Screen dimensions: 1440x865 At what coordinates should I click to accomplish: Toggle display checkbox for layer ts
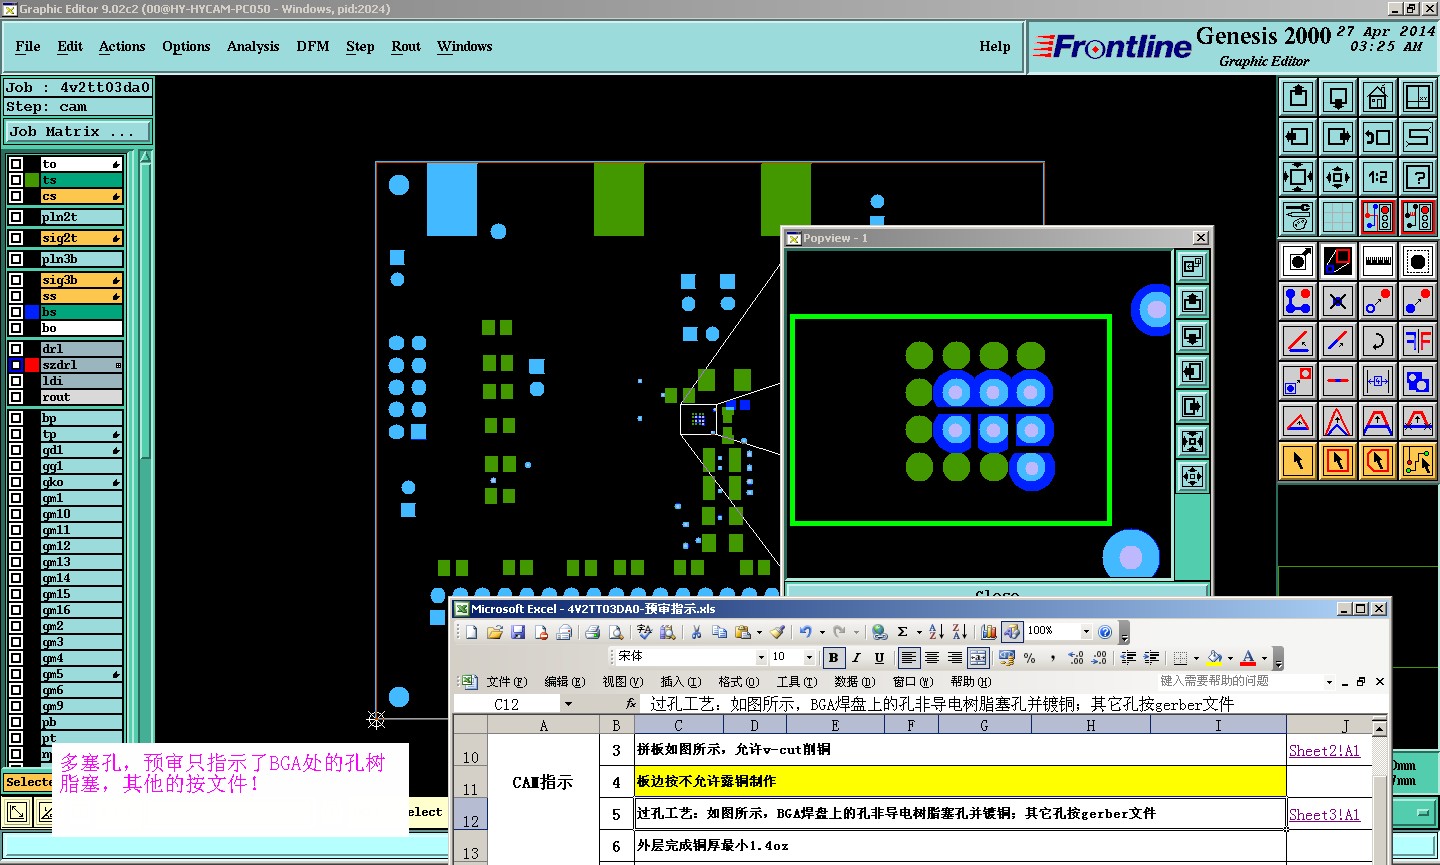pyautogui.click(x=16, y=180)
